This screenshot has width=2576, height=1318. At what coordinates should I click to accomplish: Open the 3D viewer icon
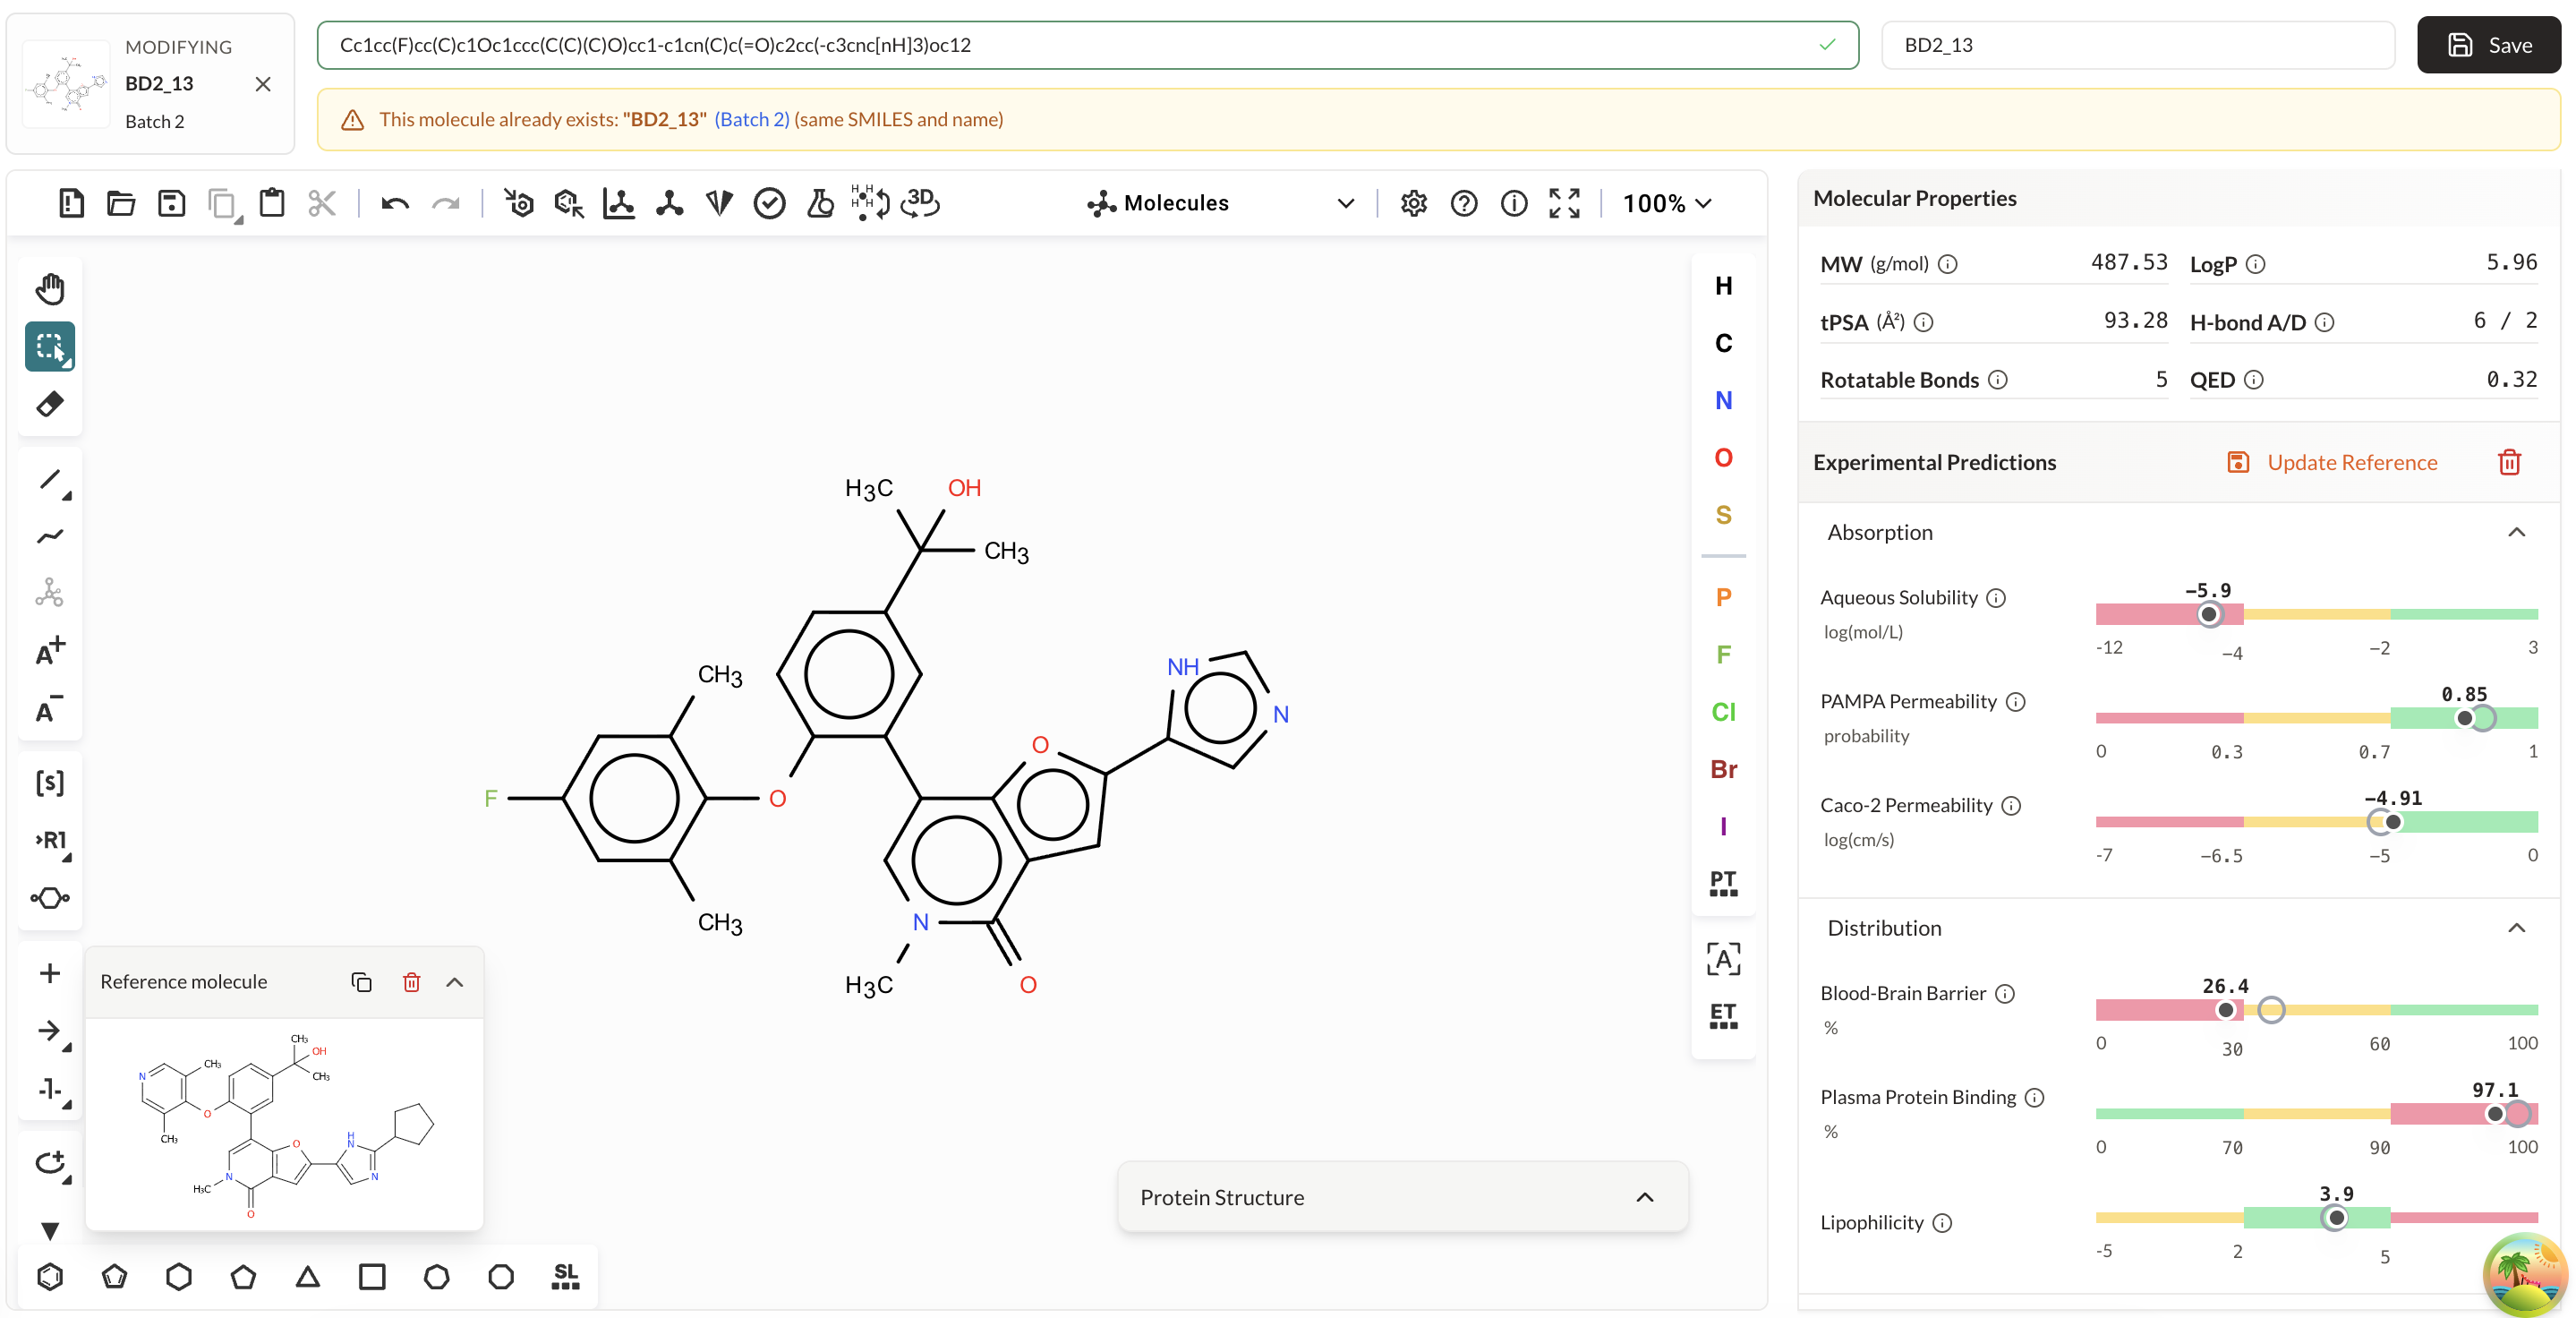click(x=920, y=203)
